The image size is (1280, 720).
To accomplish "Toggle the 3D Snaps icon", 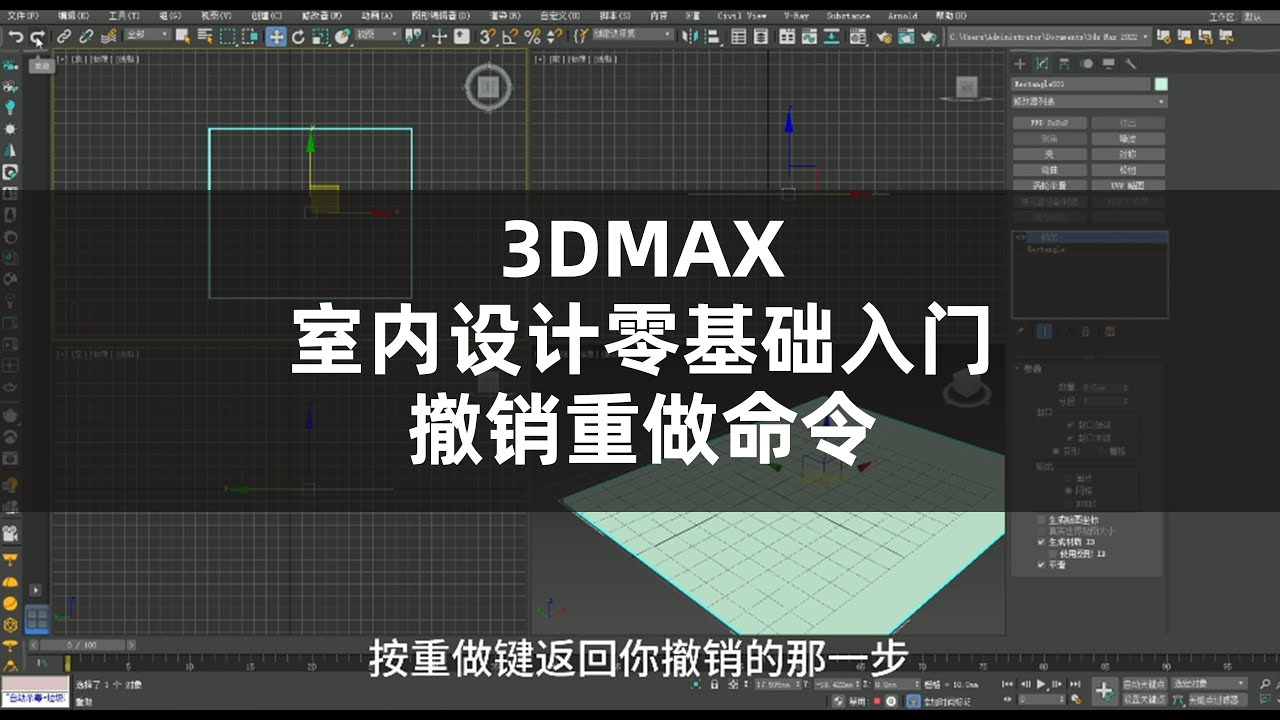I will pos(486,36).
